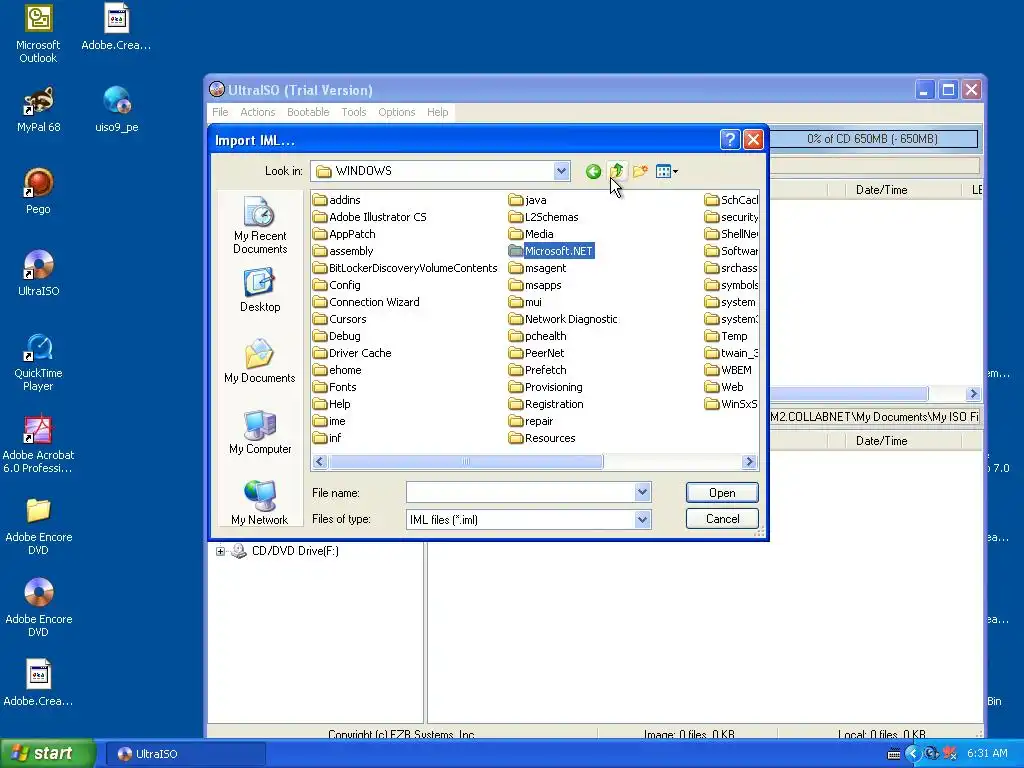Select the Network Diagnostic folder

[563, 319]
